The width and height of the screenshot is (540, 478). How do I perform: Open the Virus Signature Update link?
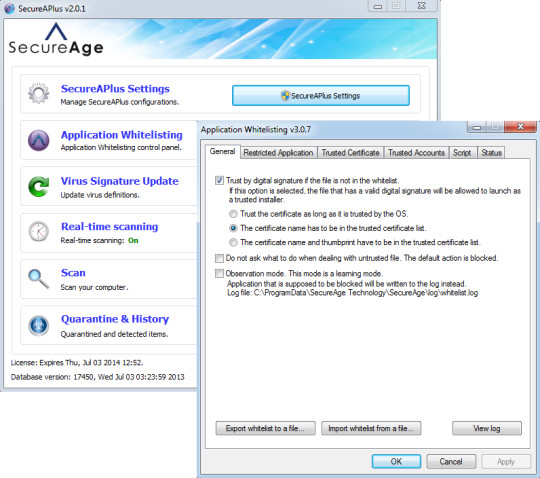click(120, 181)
